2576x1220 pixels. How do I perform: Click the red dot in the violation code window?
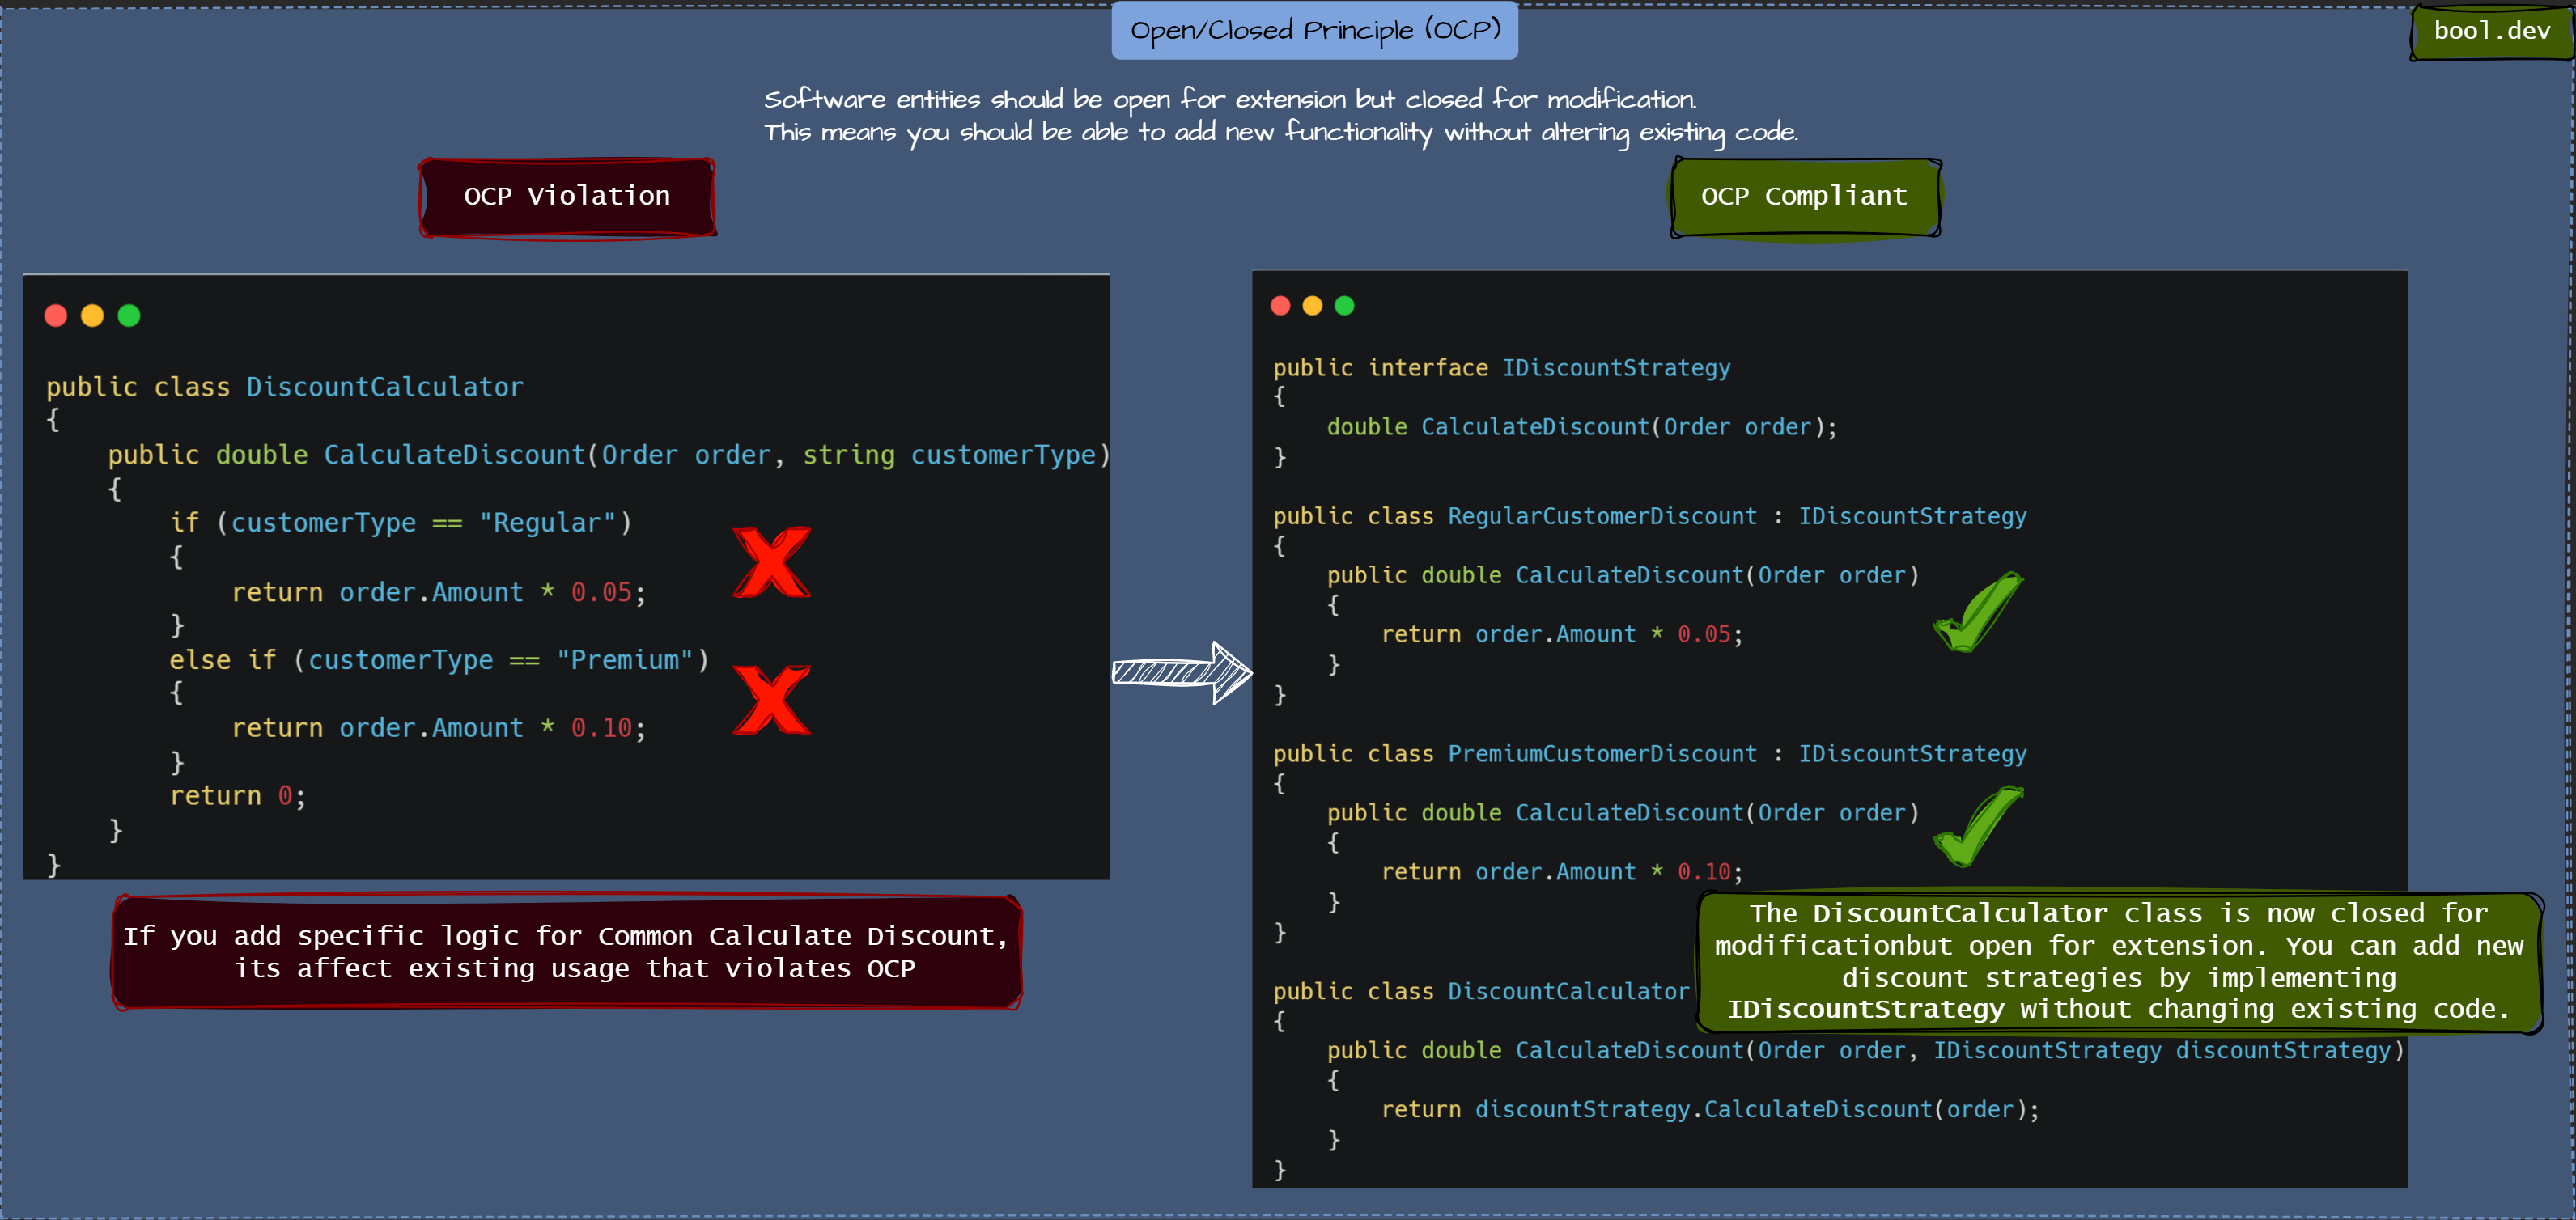(56, 316)
